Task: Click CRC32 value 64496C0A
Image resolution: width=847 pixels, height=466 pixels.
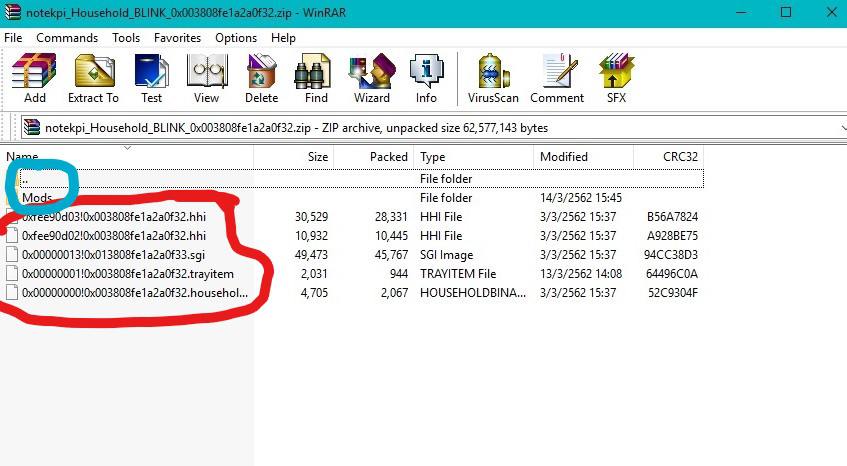Action: [x=672, y=273]
